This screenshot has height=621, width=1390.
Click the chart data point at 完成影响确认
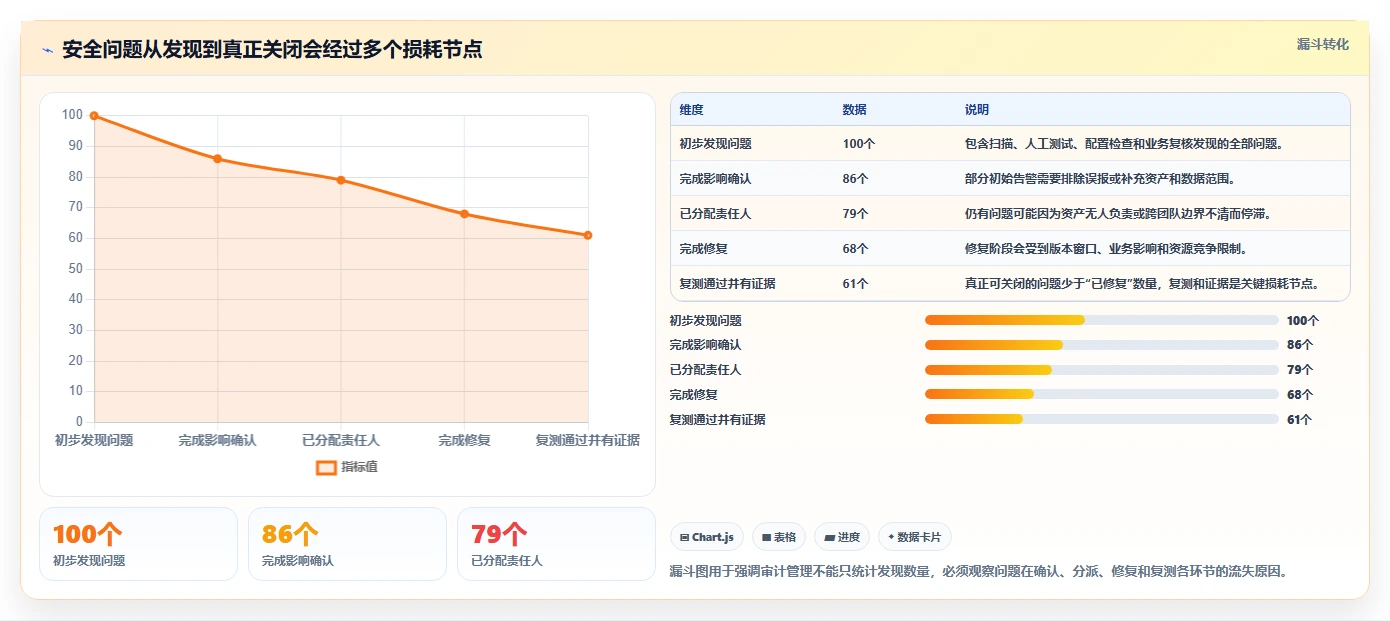[217, 159]
